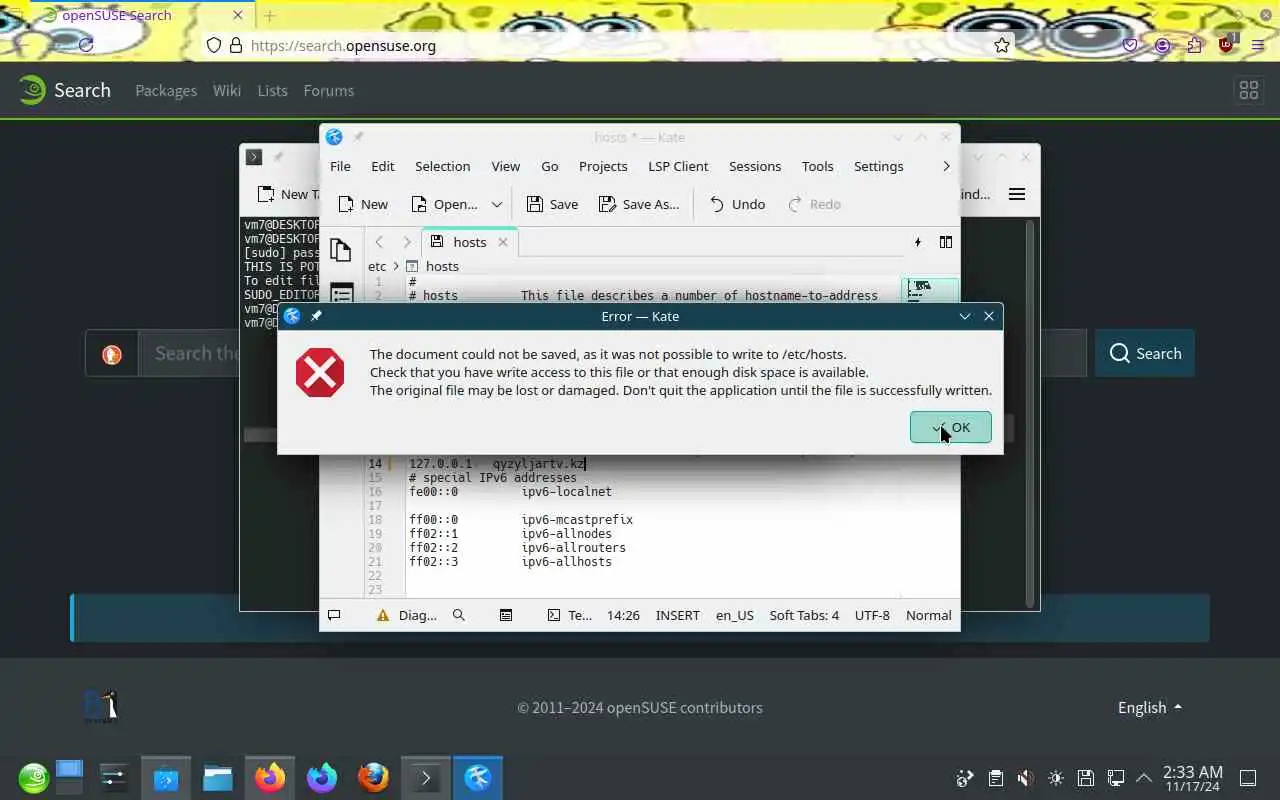Click Undo in Kate toolbar
Screen dimensions: 1280x800
click(x=737, y=204)
